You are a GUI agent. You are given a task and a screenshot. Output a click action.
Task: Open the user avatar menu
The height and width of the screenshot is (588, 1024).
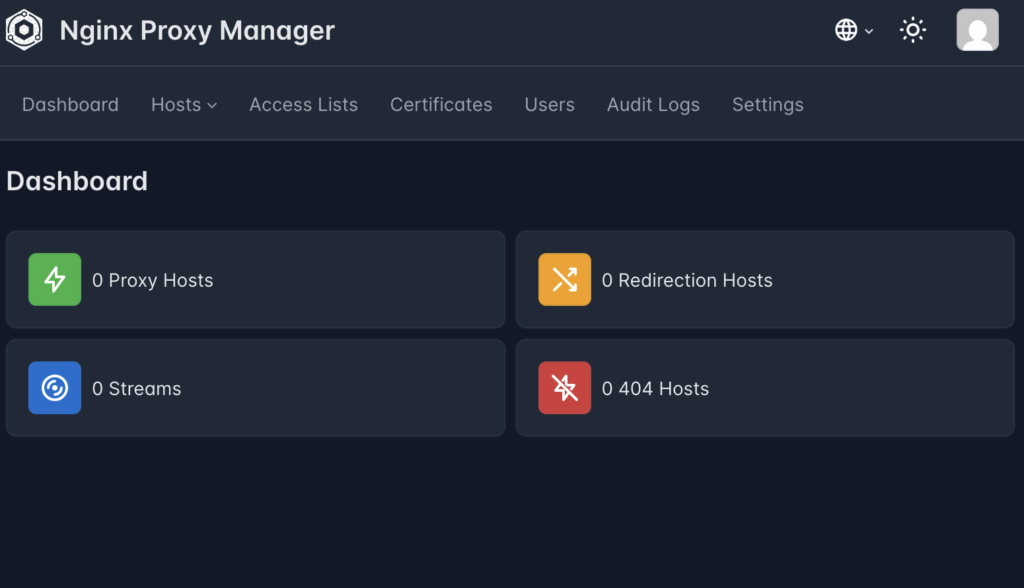[977, 30]
